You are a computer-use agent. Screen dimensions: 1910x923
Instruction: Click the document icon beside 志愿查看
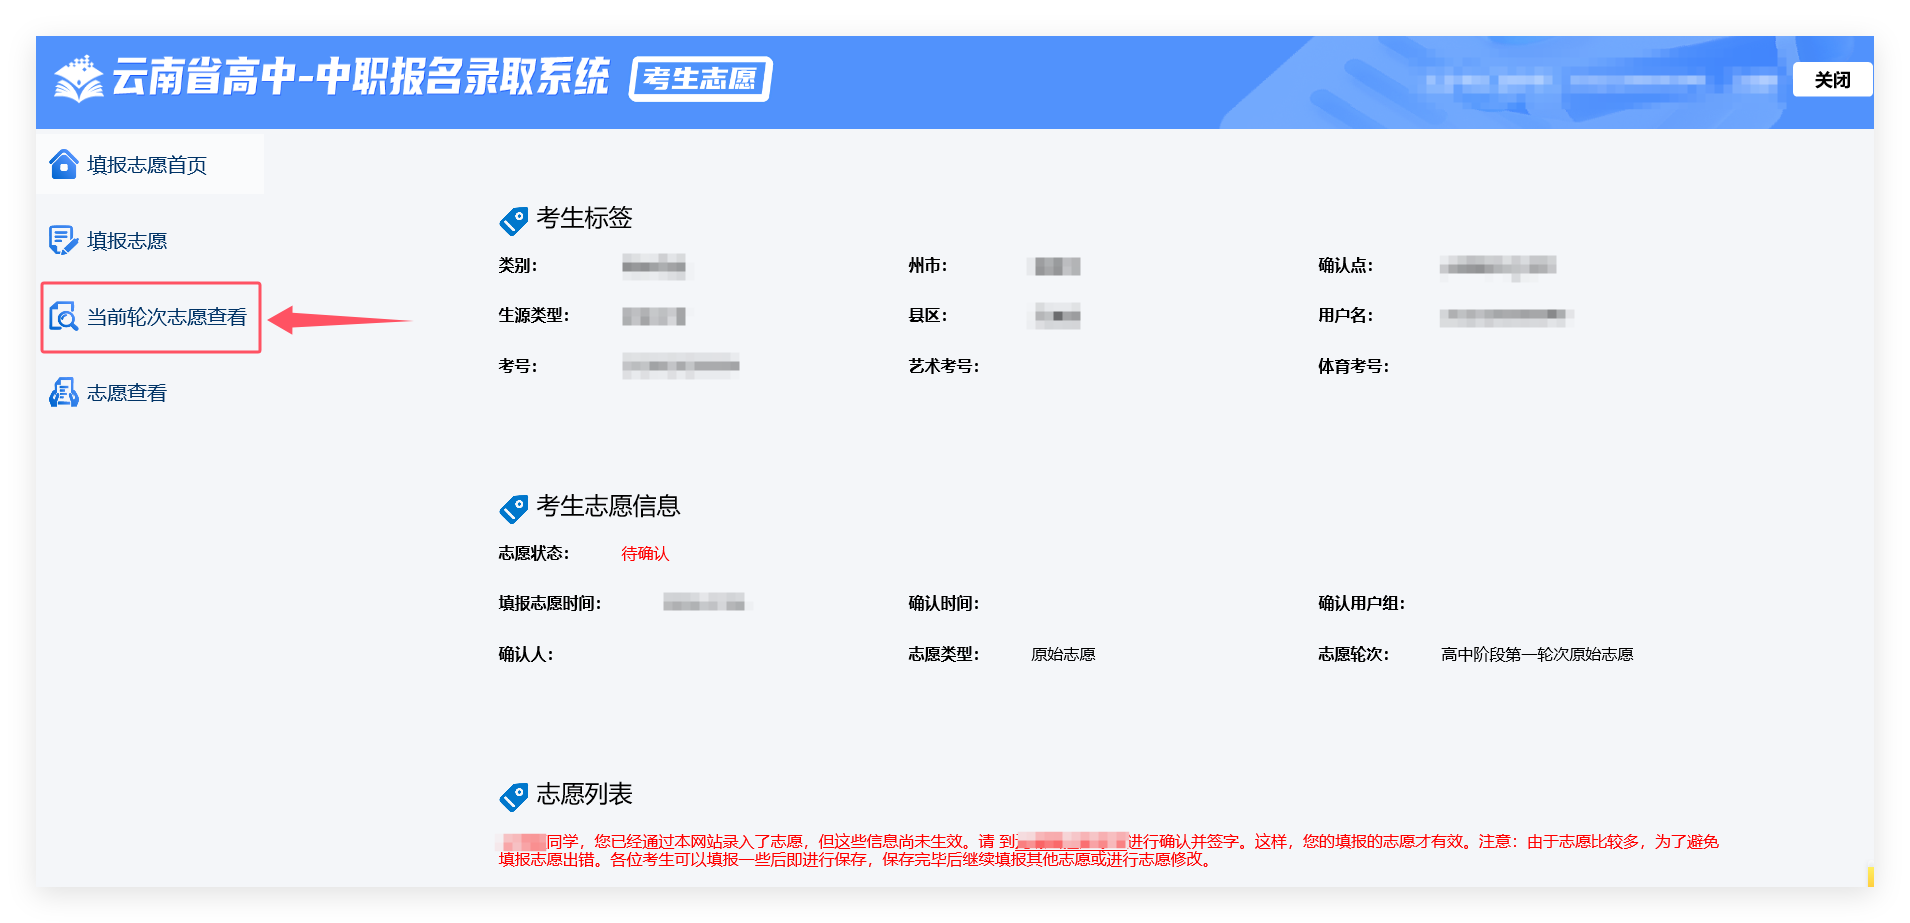click(x=63, y=393)
